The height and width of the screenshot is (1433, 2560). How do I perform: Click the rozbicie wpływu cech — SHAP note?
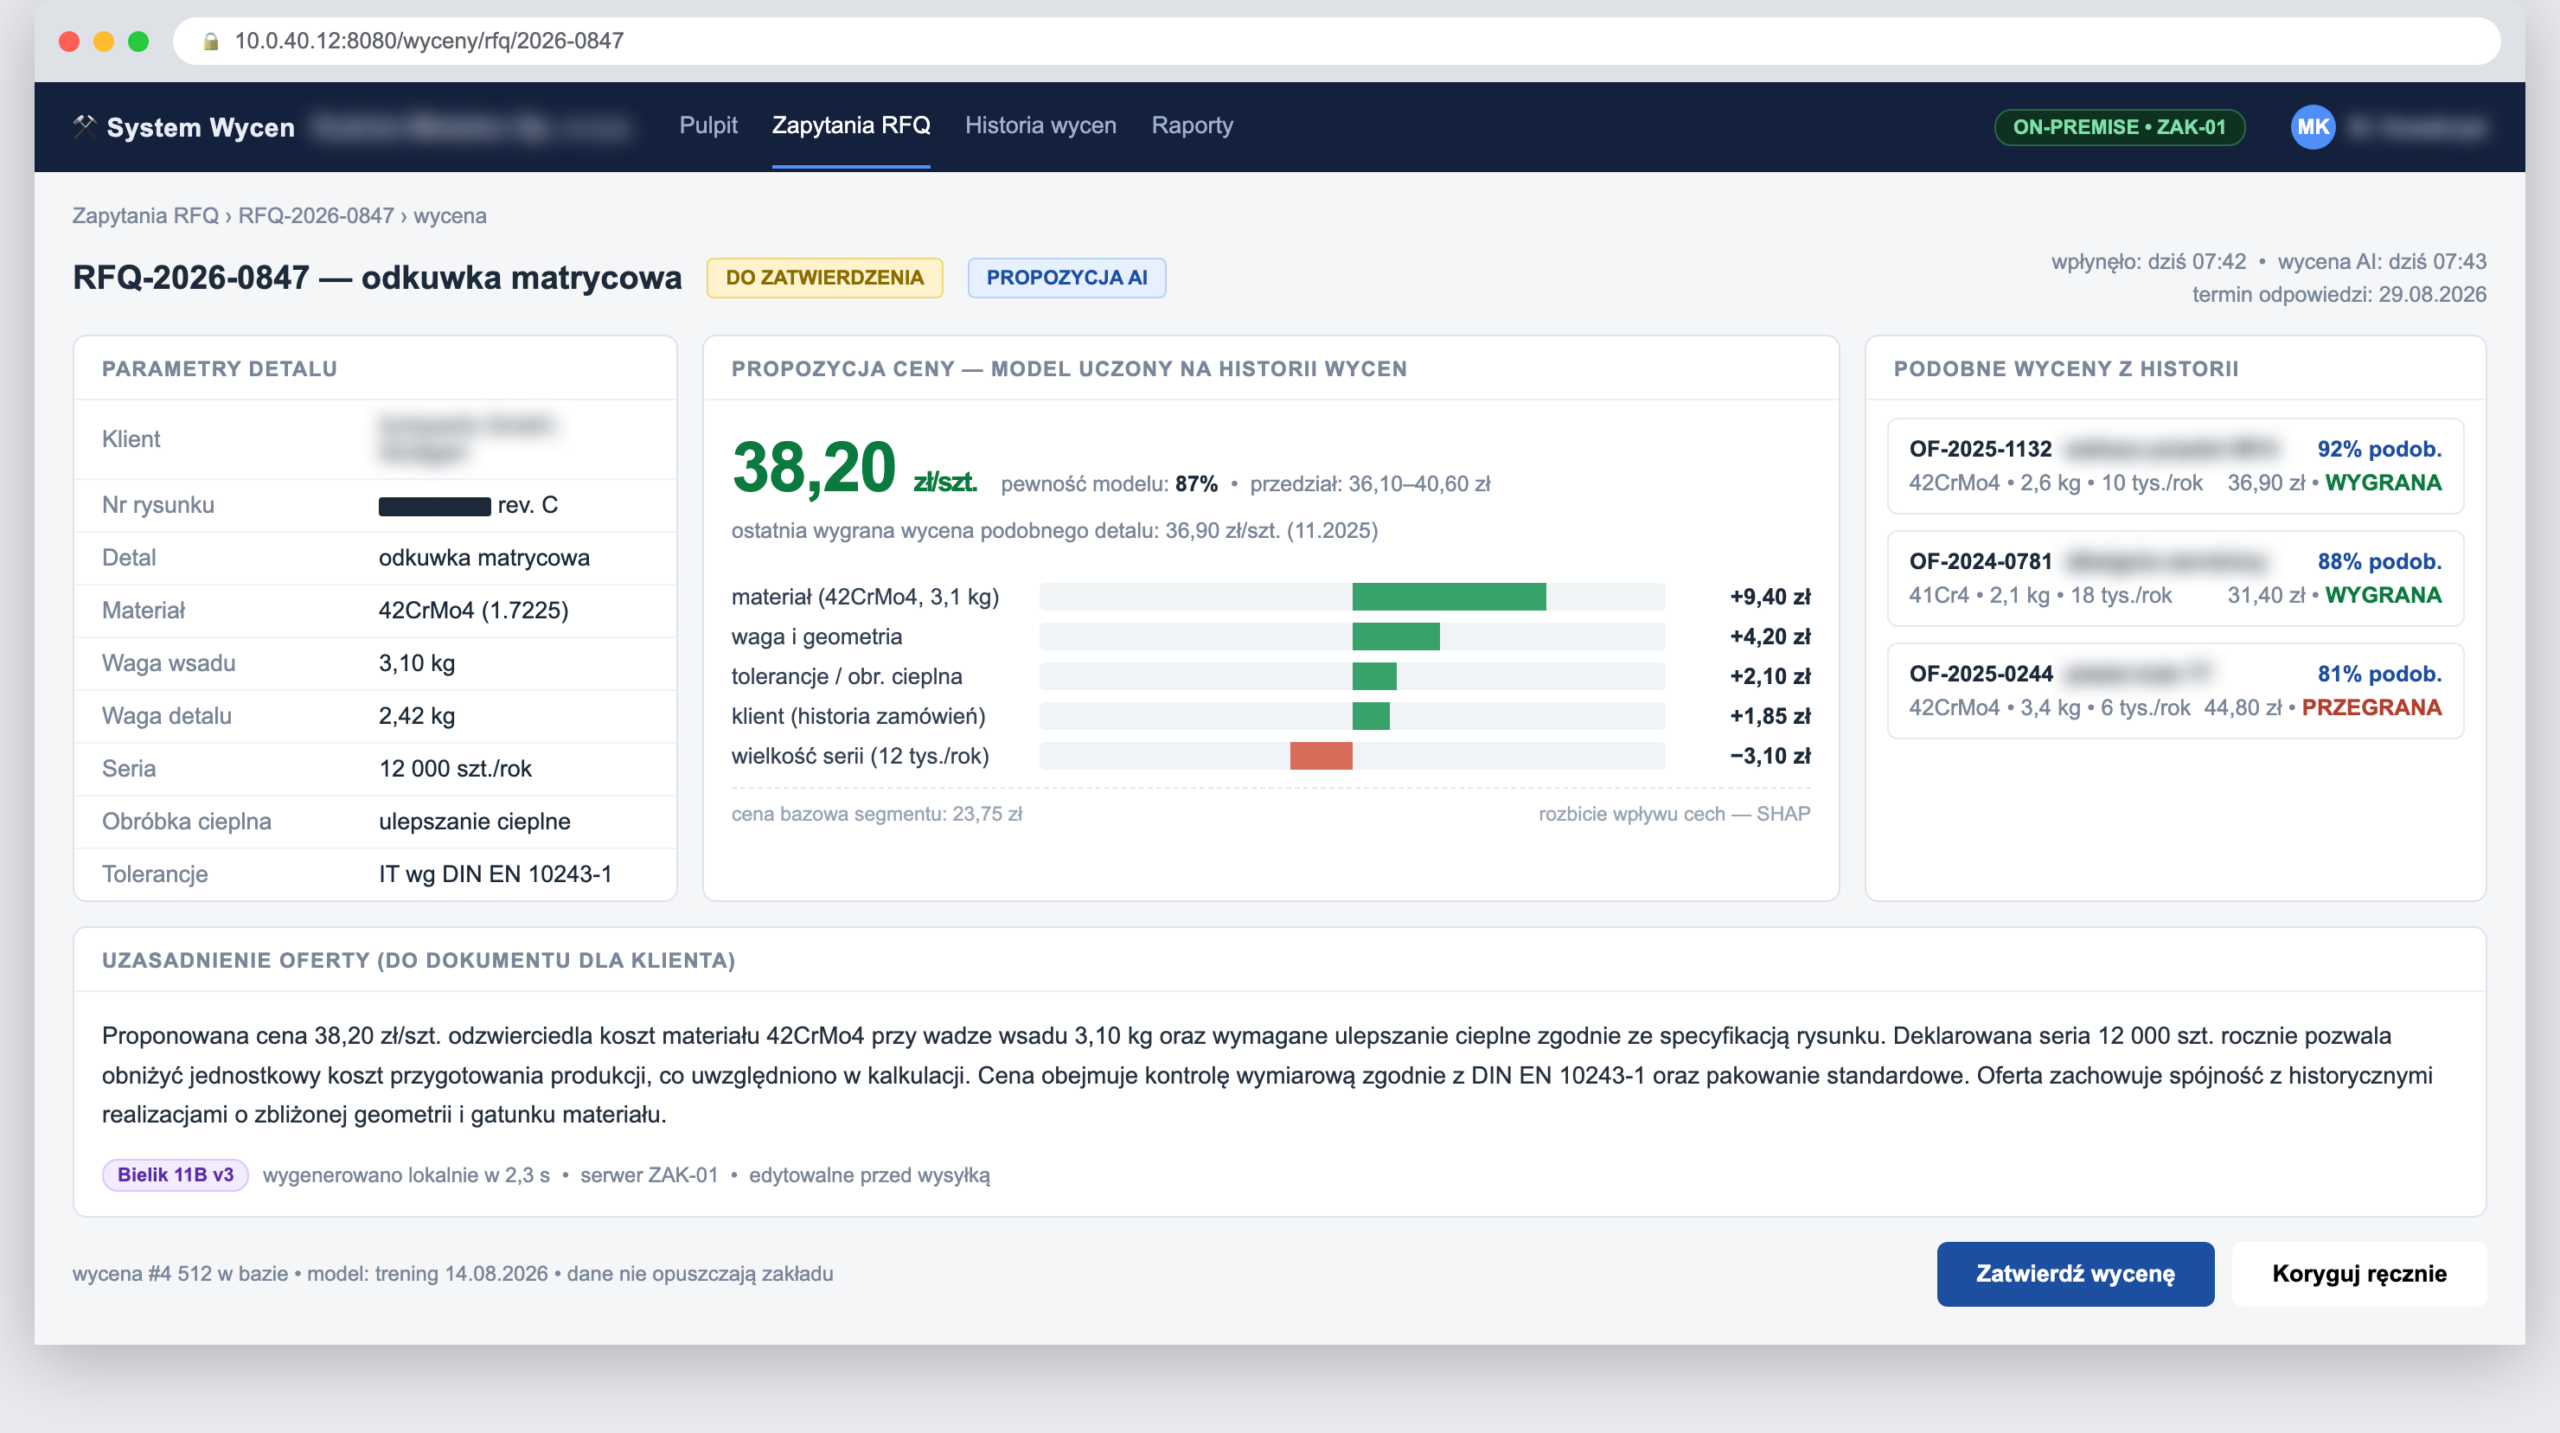1674,814
